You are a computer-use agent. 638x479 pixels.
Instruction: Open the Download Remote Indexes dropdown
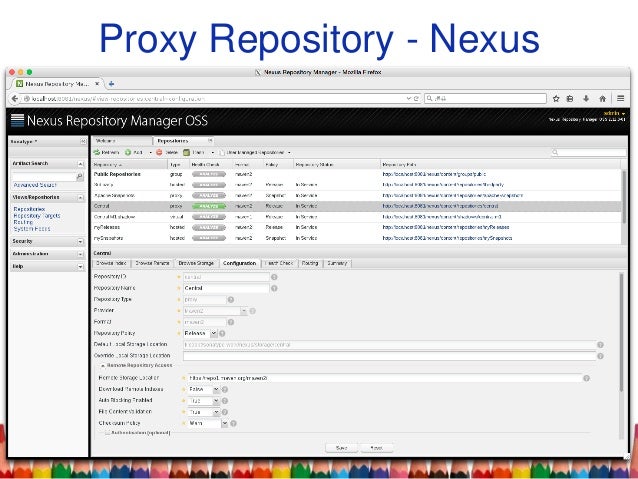click(x=216, y=389)
